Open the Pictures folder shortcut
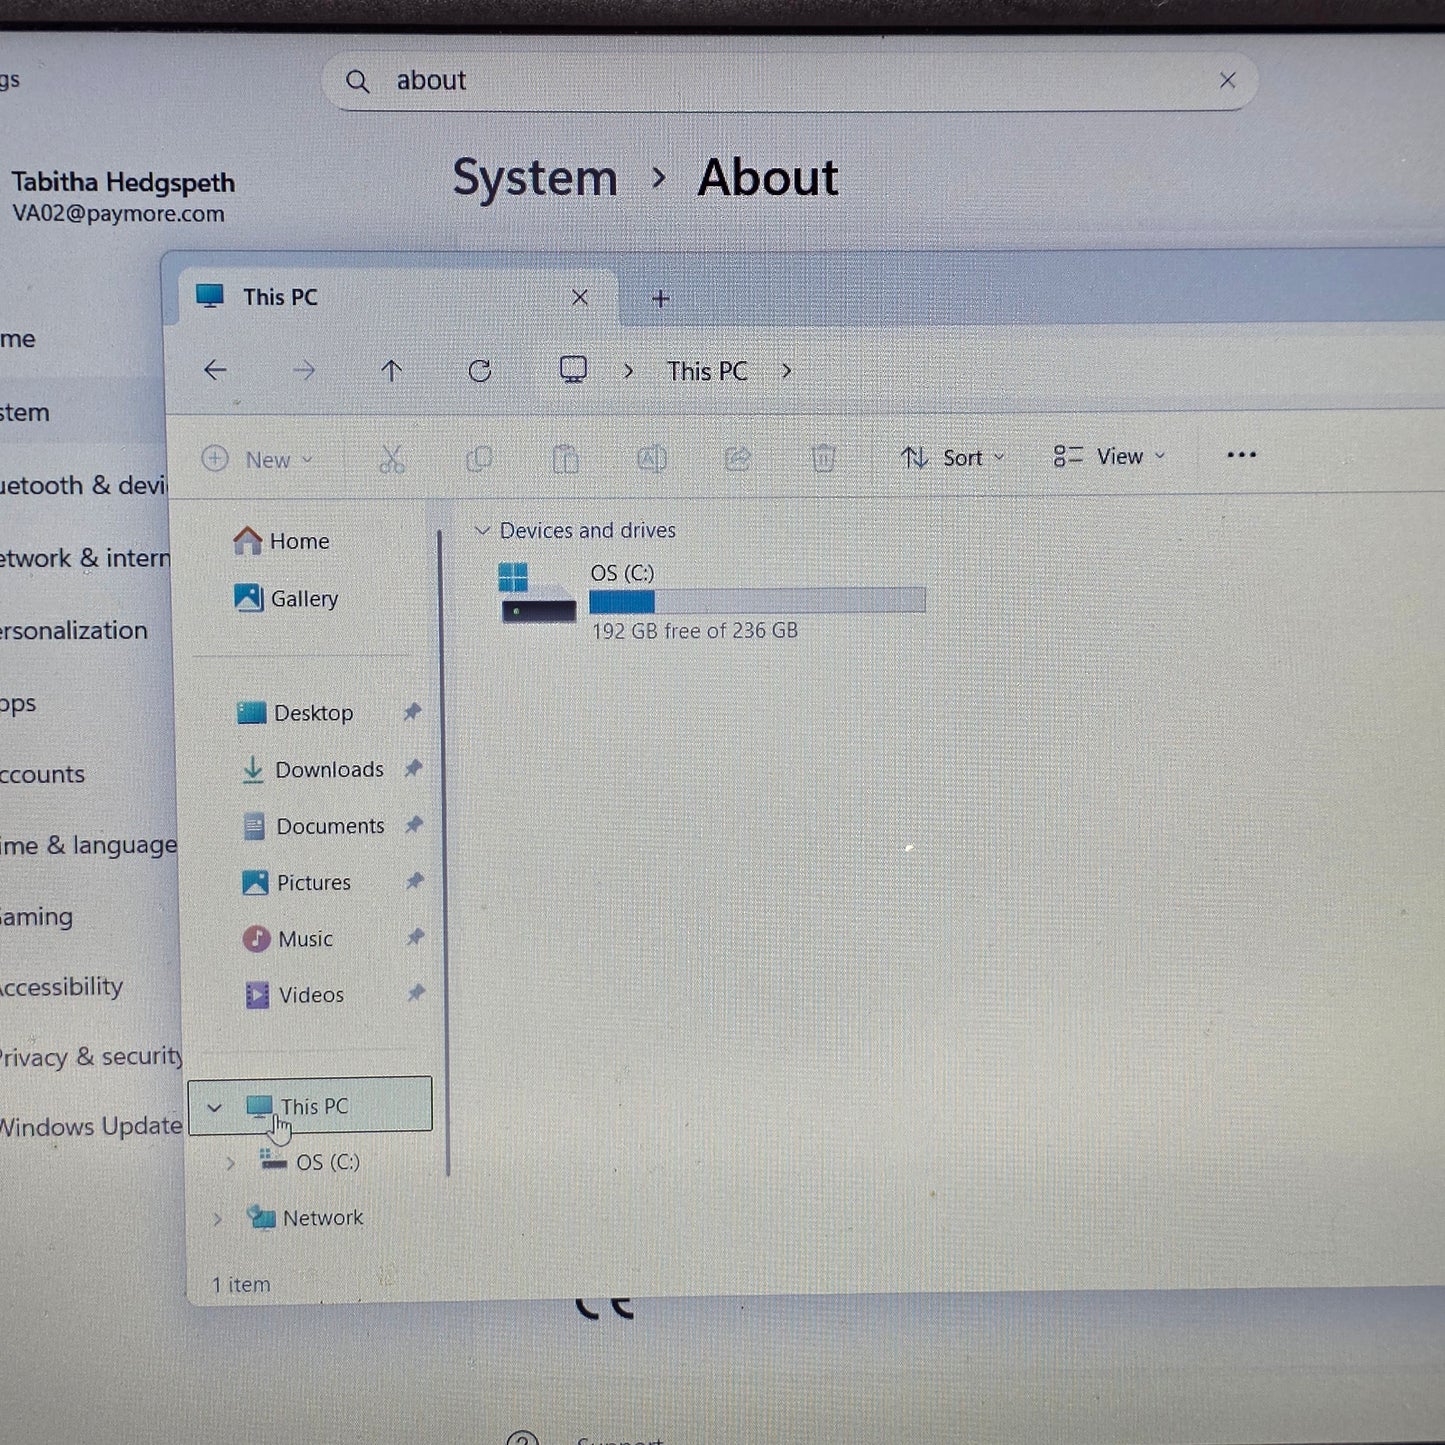Image resolution: width=1445 pixels, height=1445 pixels. [296, 882]
